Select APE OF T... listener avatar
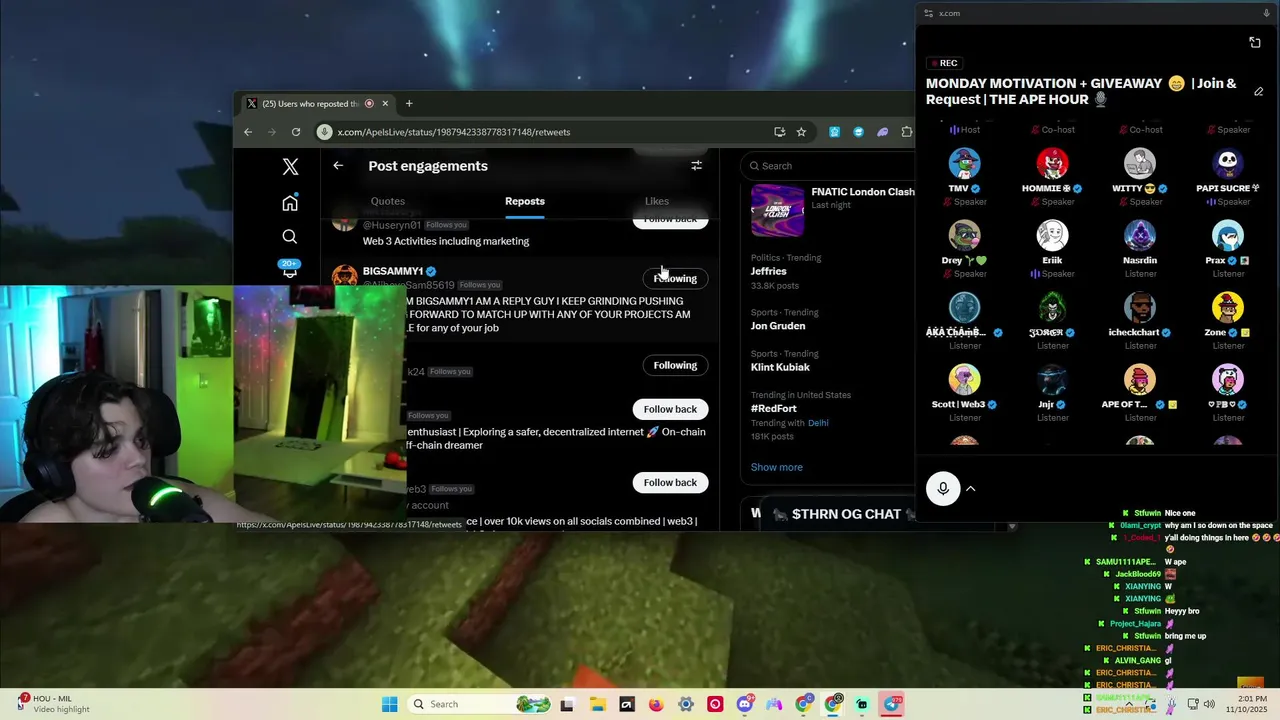This screenshot has width=1280, height=720. pos(1140,379)
